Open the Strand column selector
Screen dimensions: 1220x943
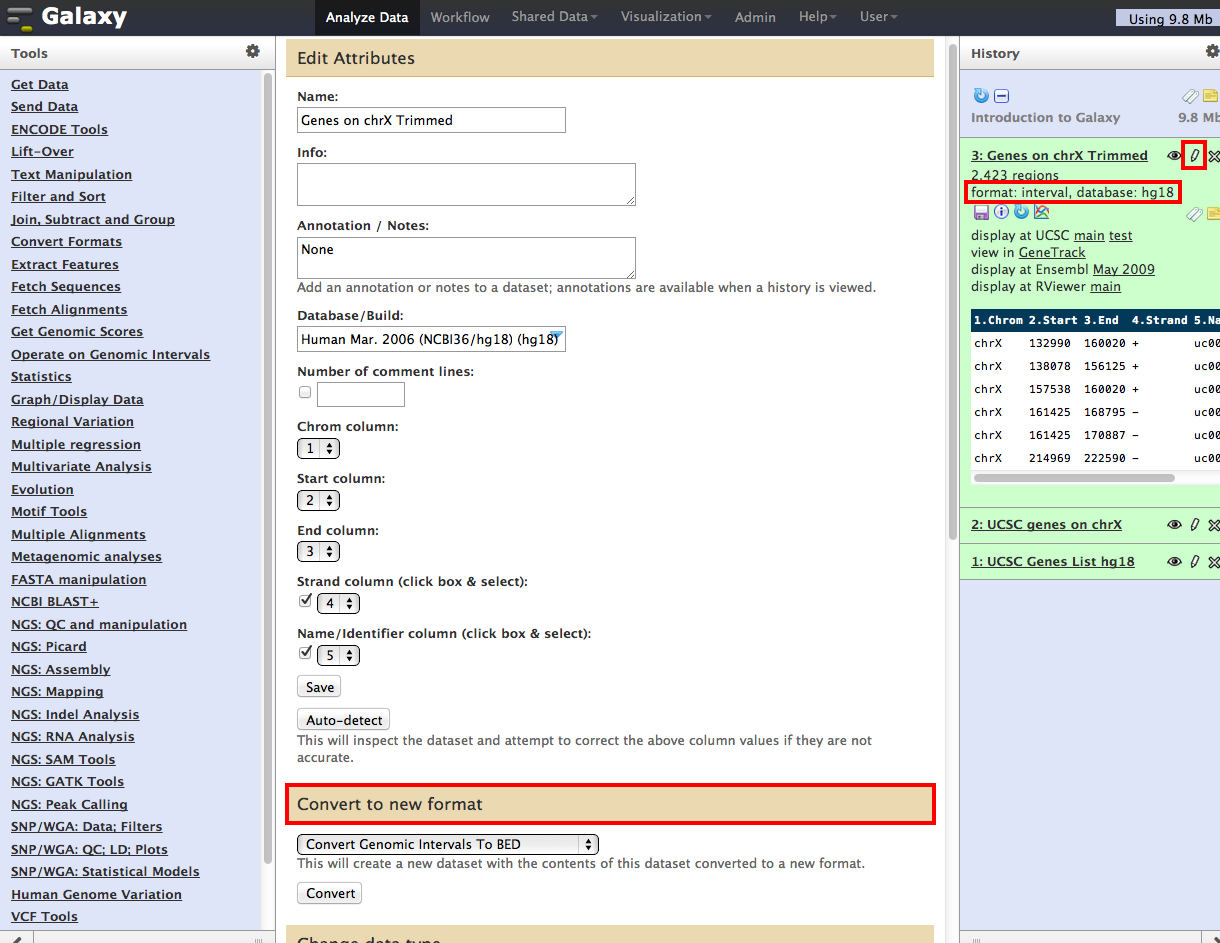tap(338, 603)
